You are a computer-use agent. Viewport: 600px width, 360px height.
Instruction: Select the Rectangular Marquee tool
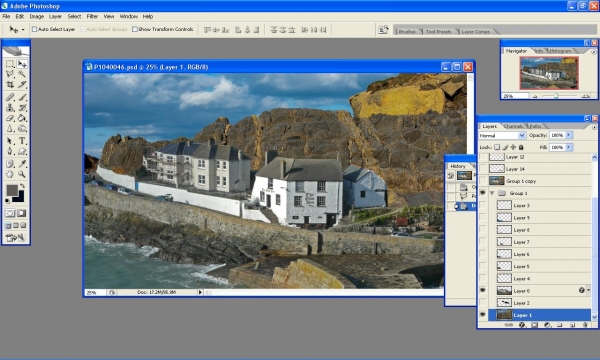point(10,64)
